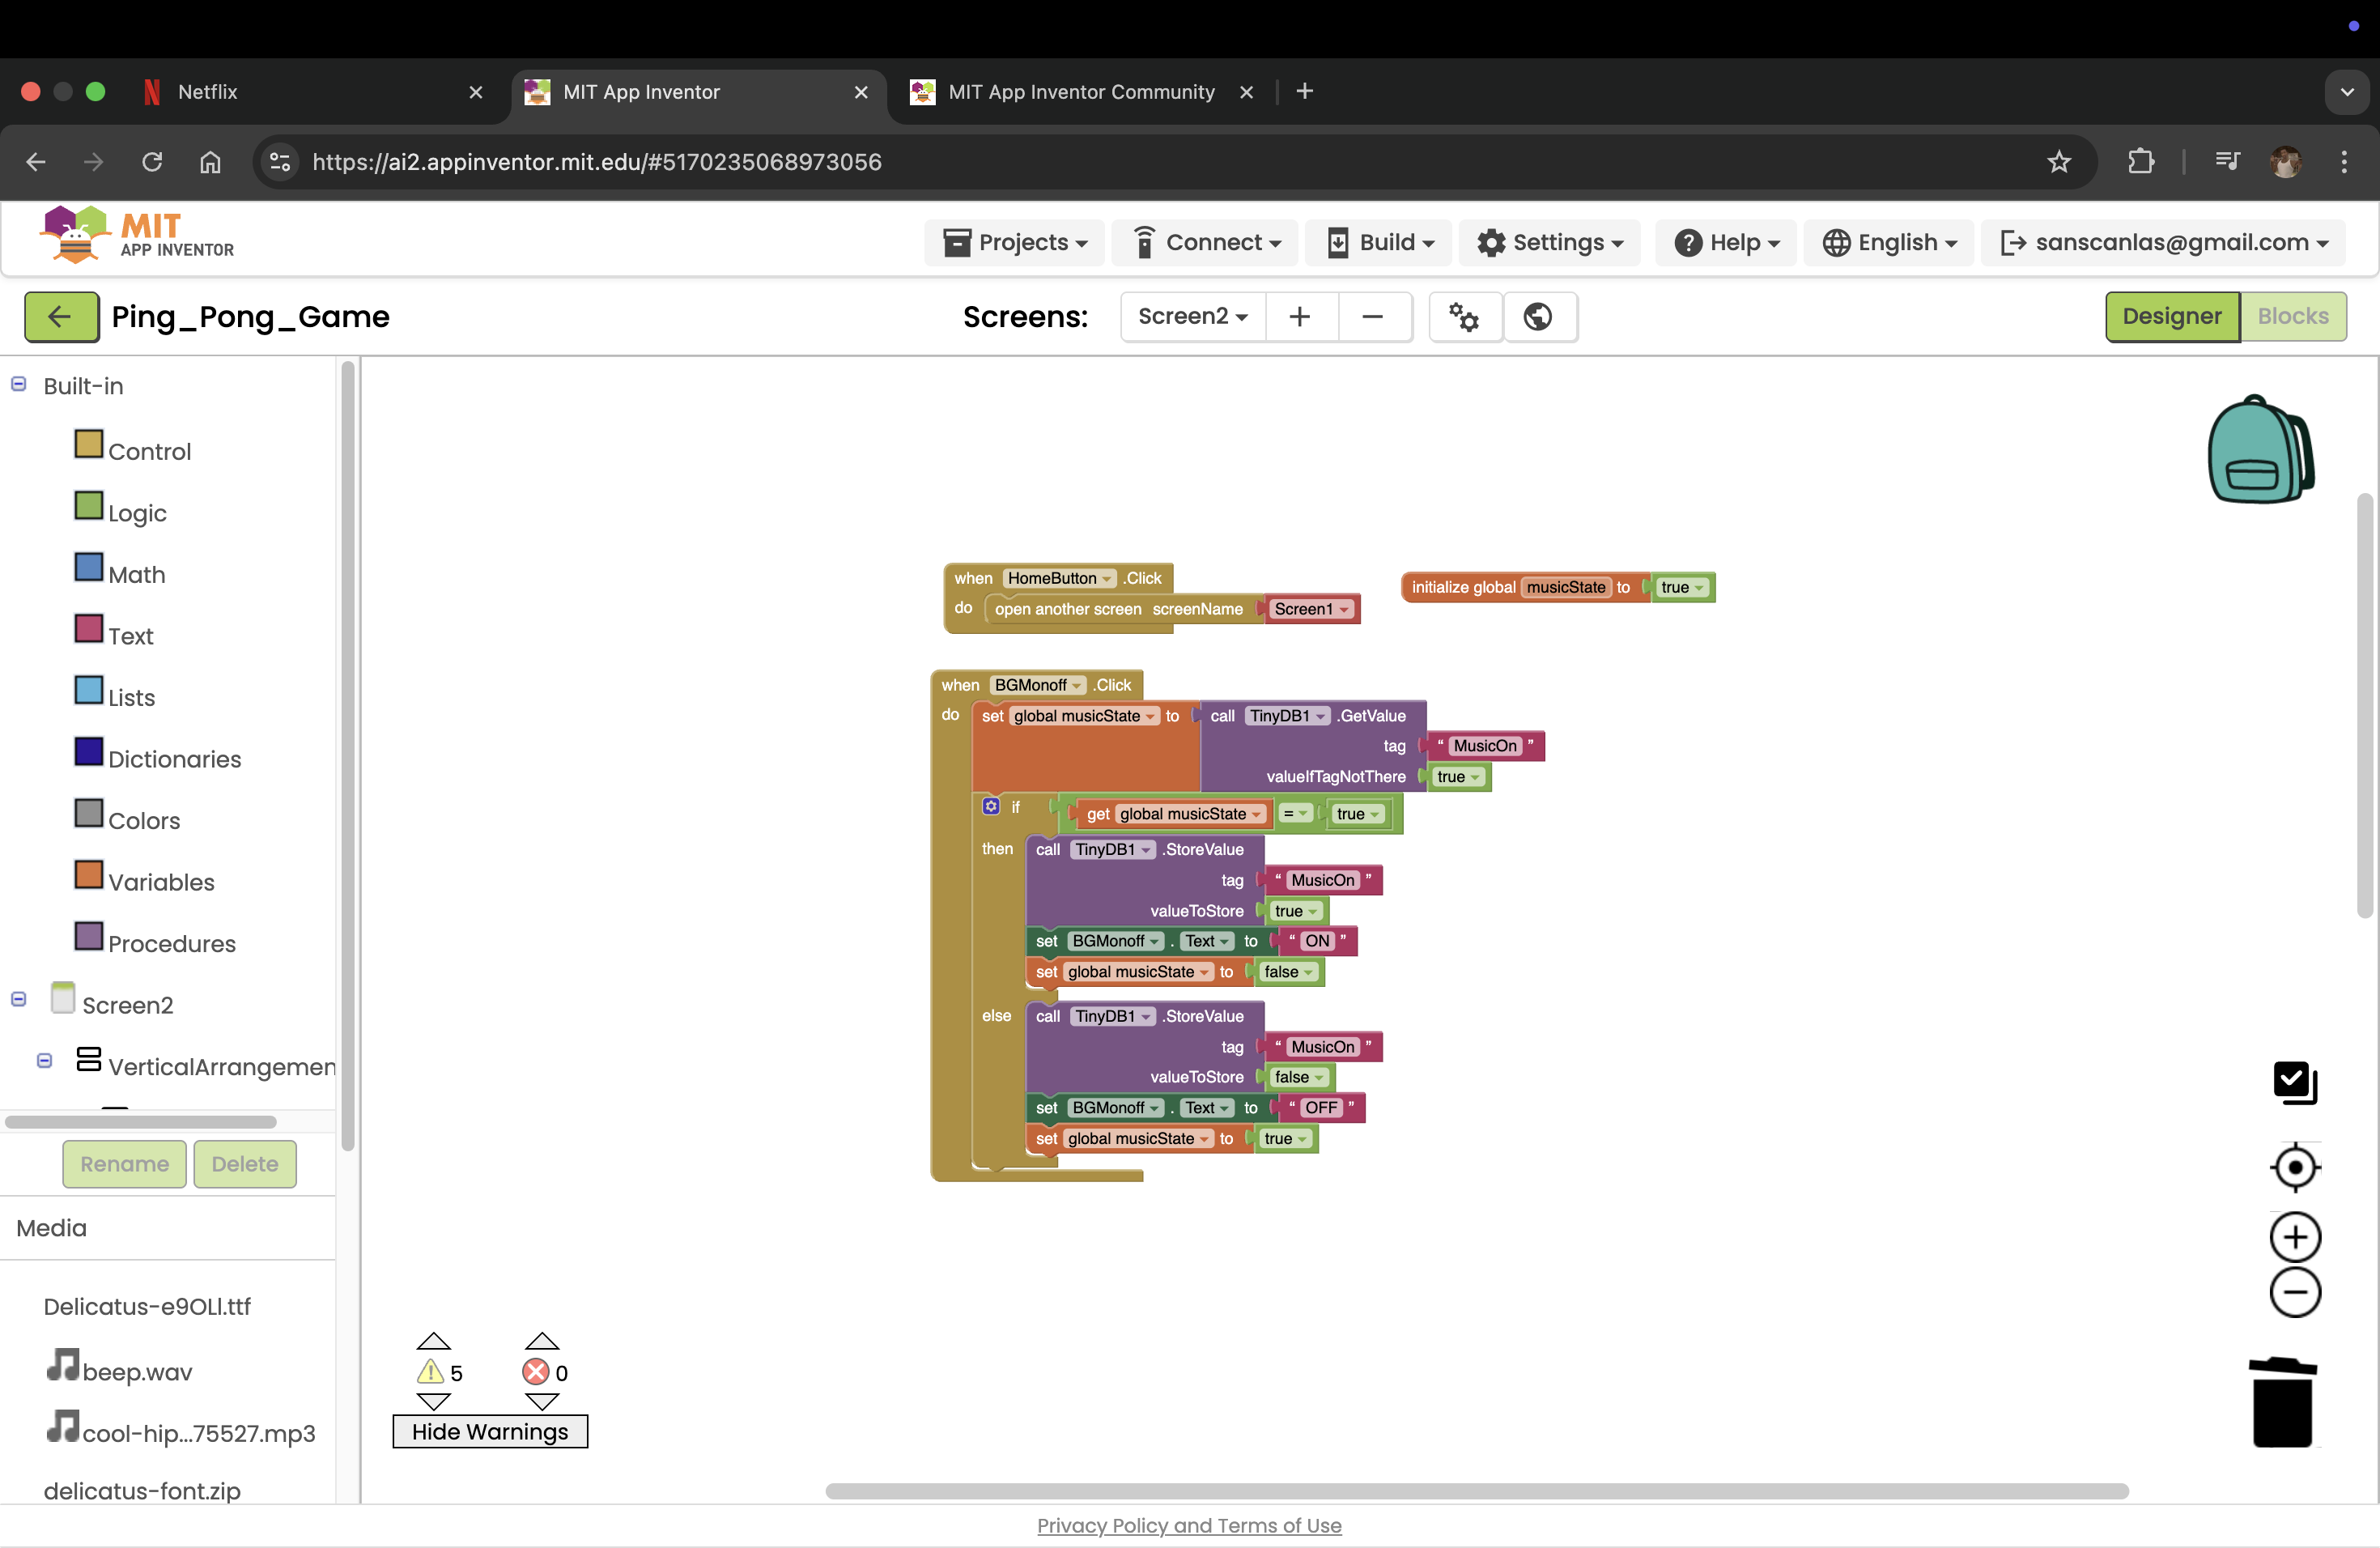The height and width of the screenshot is (1548, 2380).
Task: Click beep.wav in the Media list
Action: click(x=136, y=1371)
